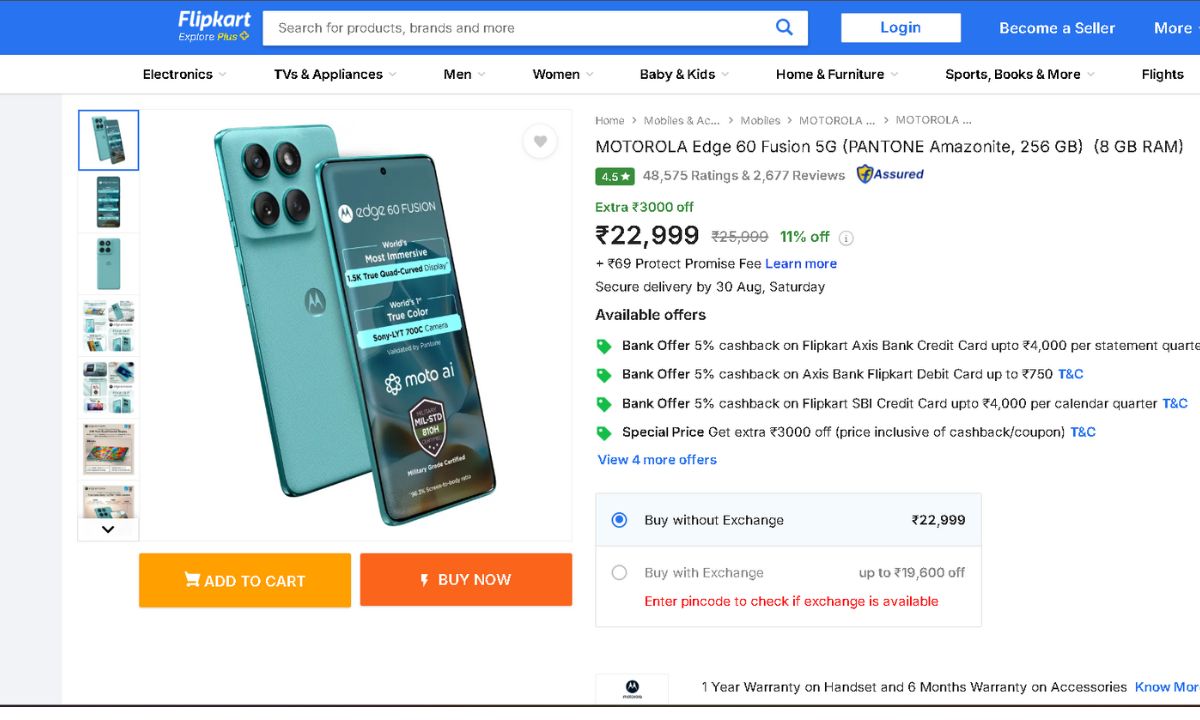The width and height of the screenshot is (1200, 720).
Task: Select the third product thumbnail showing phone back
Action: click(x=108, y=264)
